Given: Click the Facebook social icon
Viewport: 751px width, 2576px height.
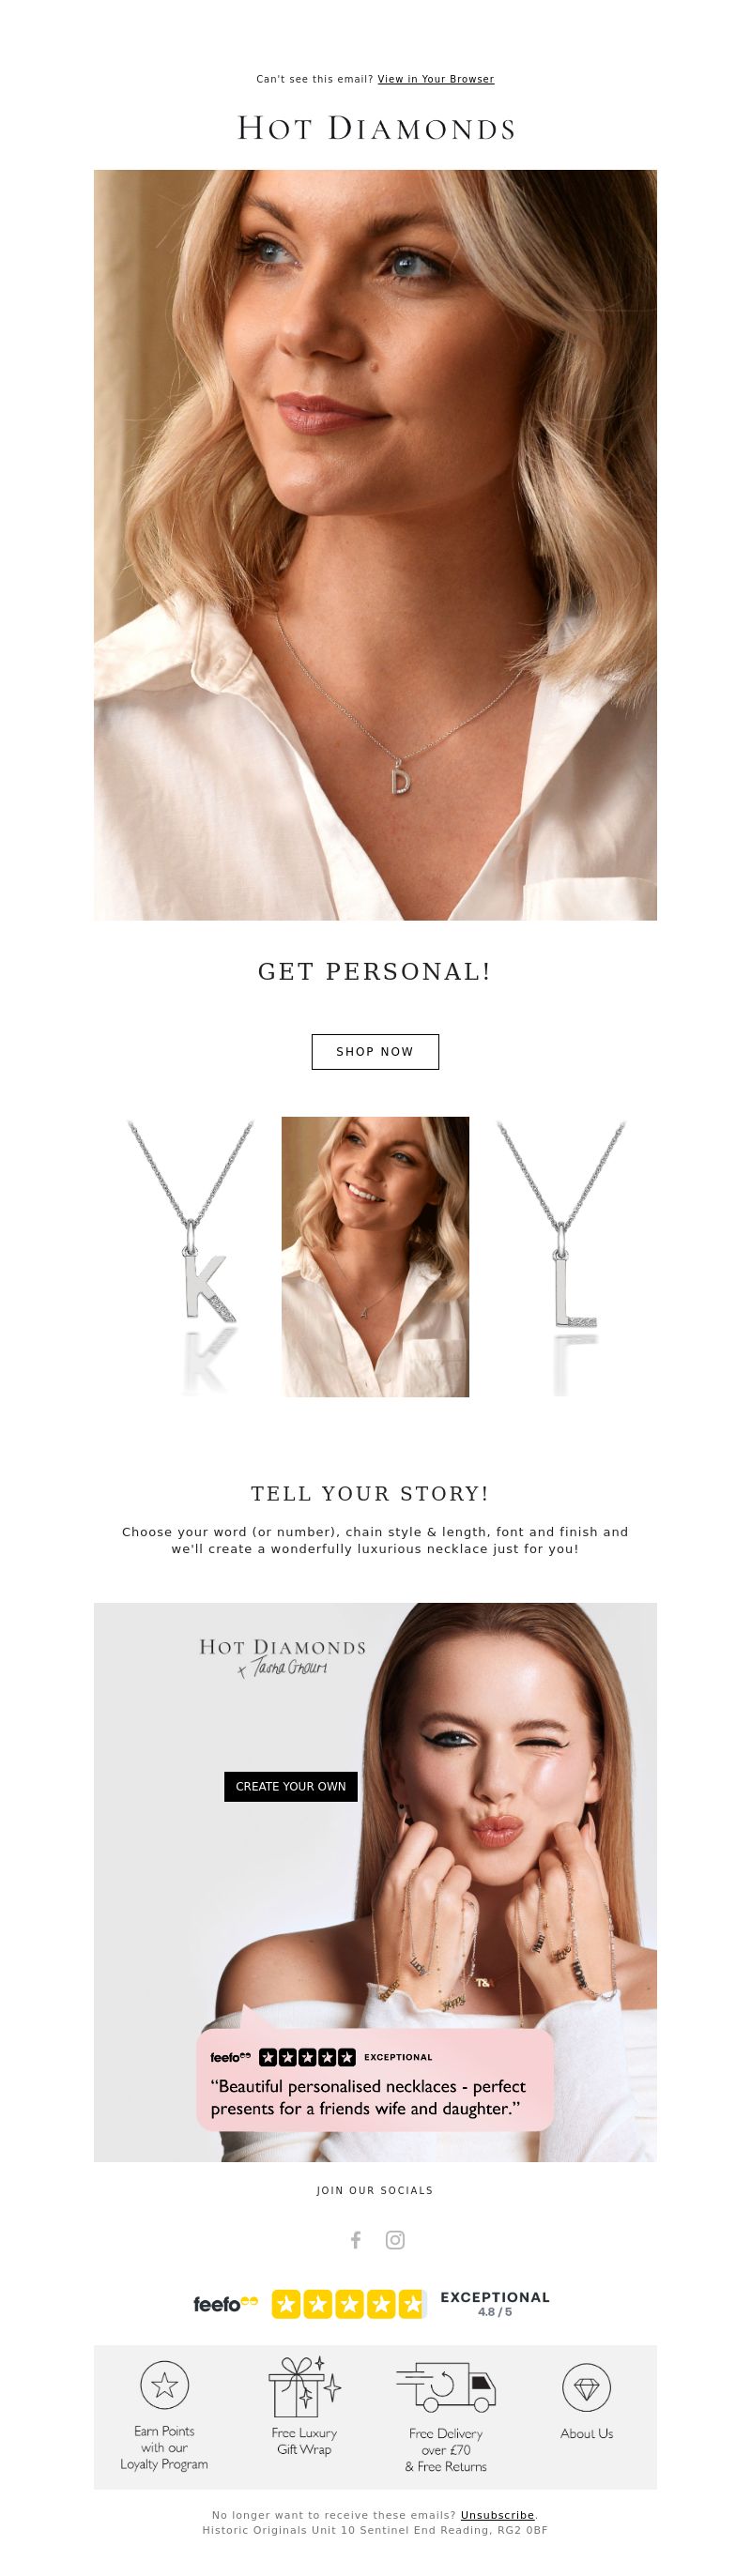Looking at the screenshot, I should pos(355,2239).
